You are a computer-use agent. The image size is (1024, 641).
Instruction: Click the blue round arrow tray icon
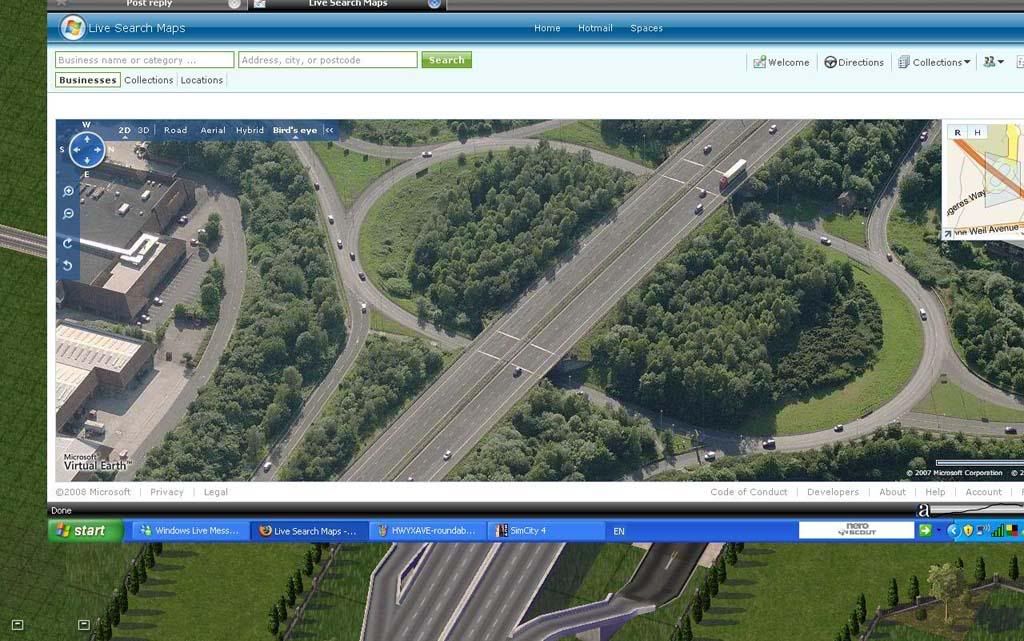click(x=953, y=531)
